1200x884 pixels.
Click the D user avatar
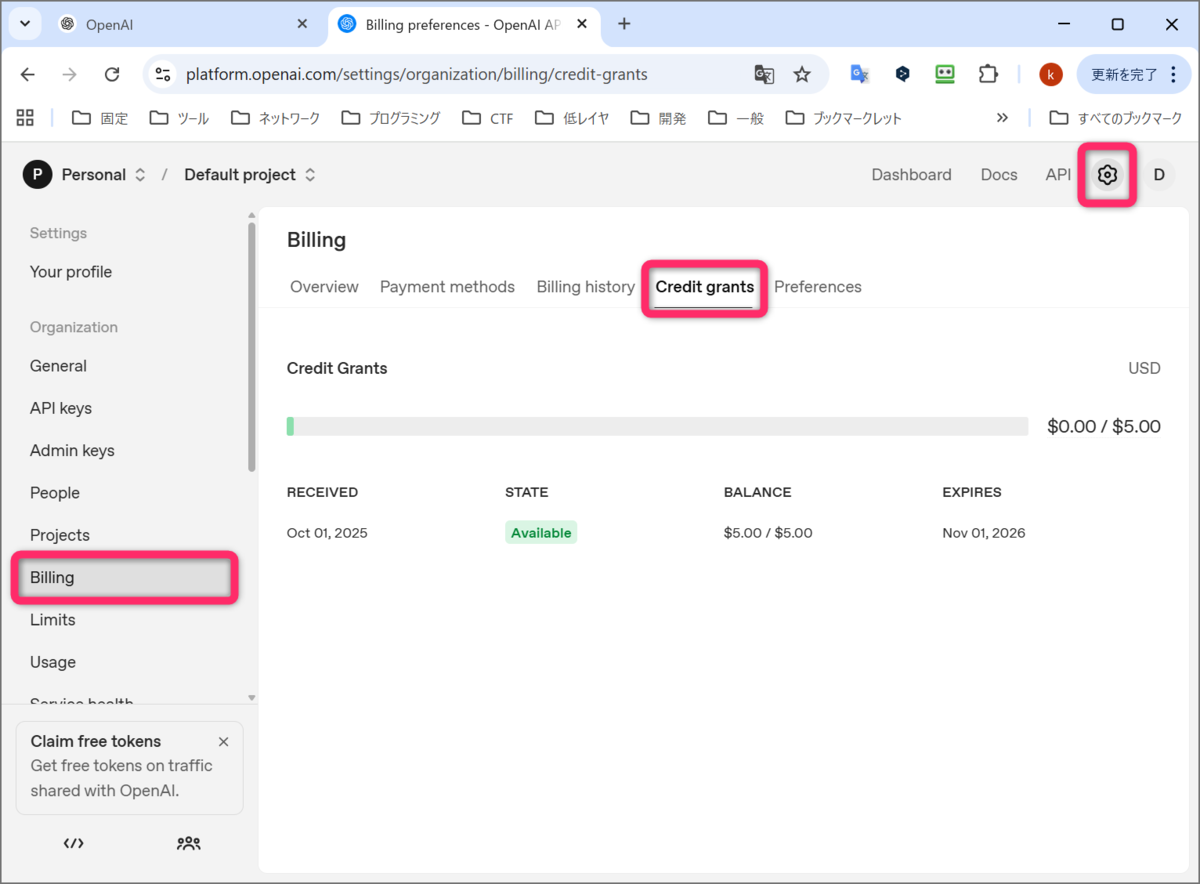(x=1159, y=175)
